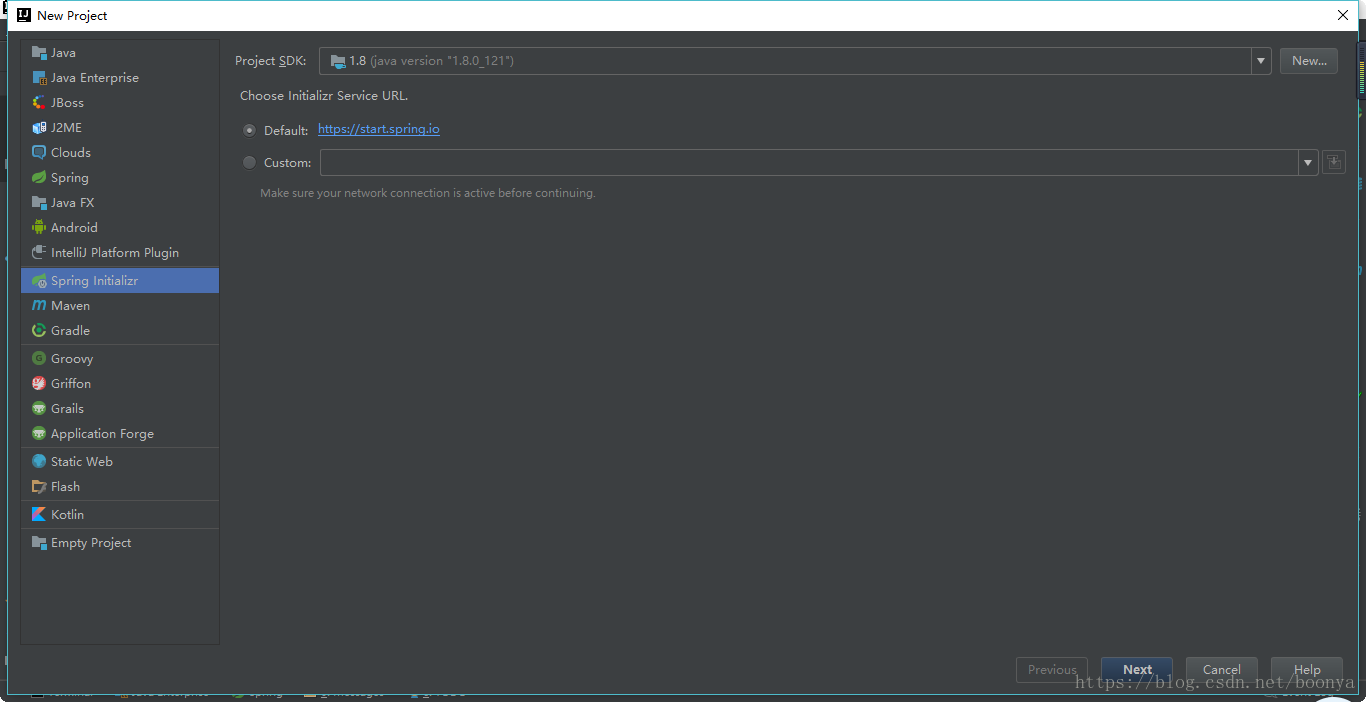The image size is (1366, 702).
Task: Click the Next button
Action: coord(1137,670)
